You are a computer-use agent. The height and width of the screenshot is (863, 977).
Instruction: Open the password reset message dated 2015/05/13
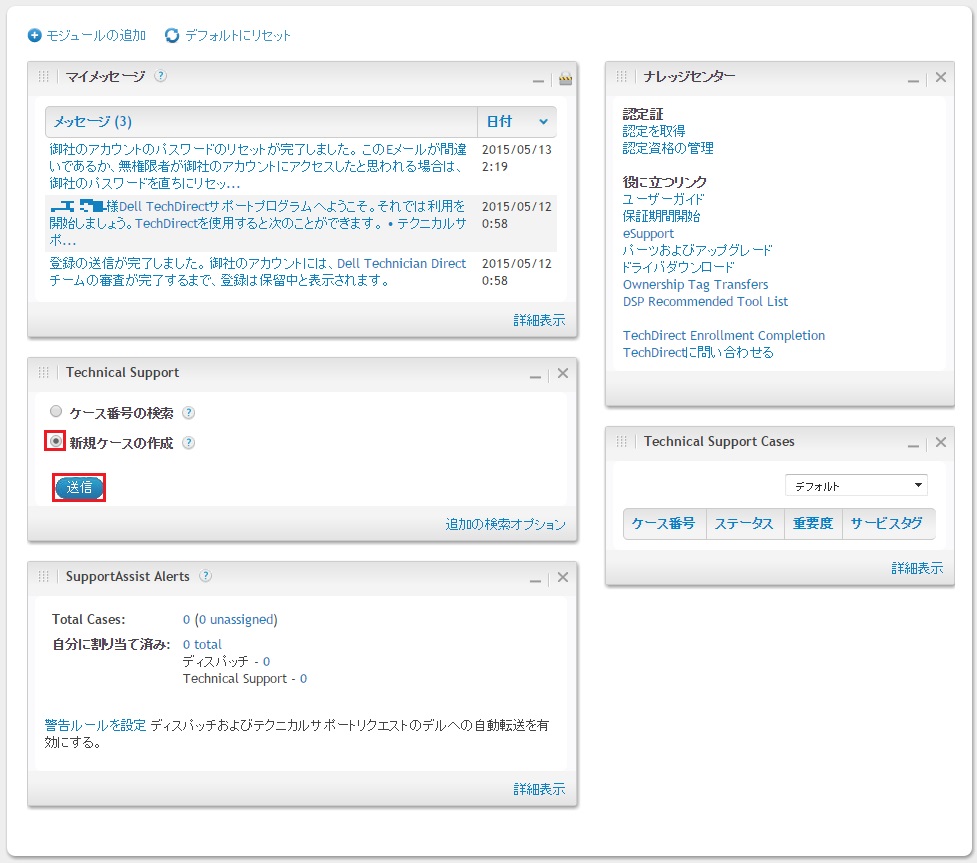(x=258, y=166)
